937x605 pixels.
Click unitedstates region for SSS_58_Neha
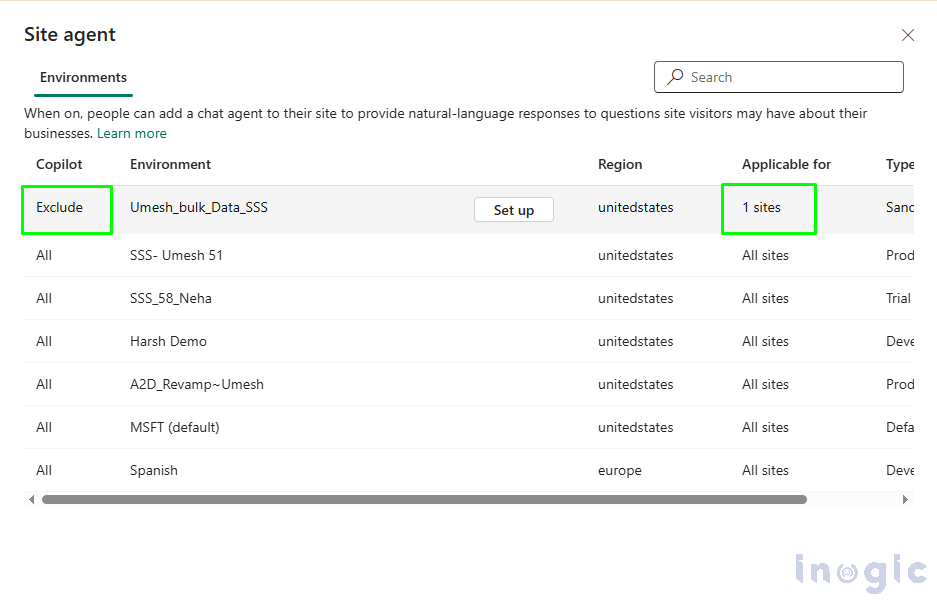click(635, 298)
